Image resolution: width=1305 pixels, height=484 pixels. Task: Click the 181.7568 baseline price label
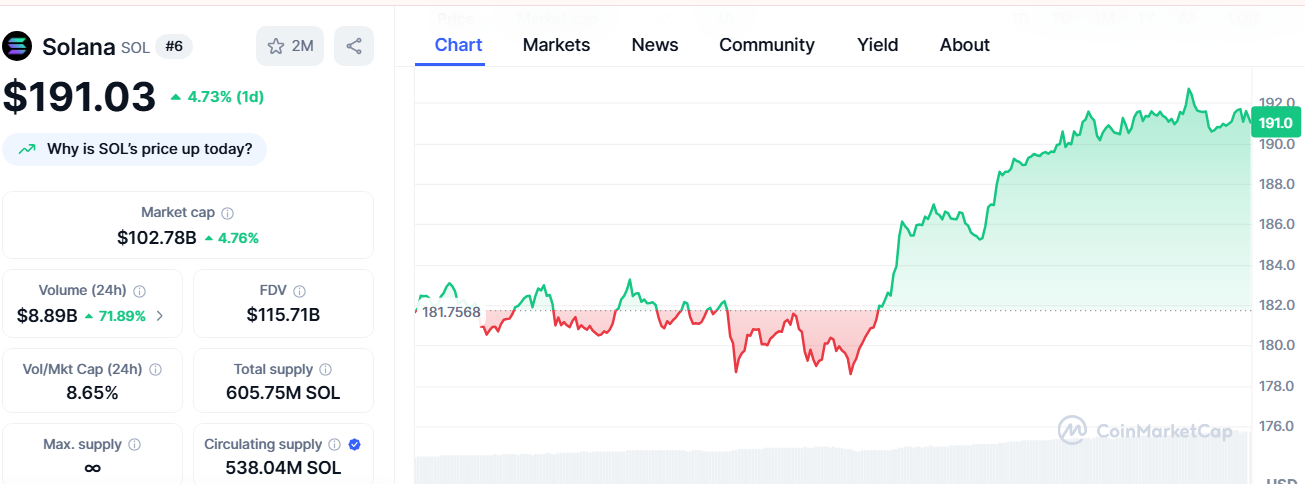point(451,312)
